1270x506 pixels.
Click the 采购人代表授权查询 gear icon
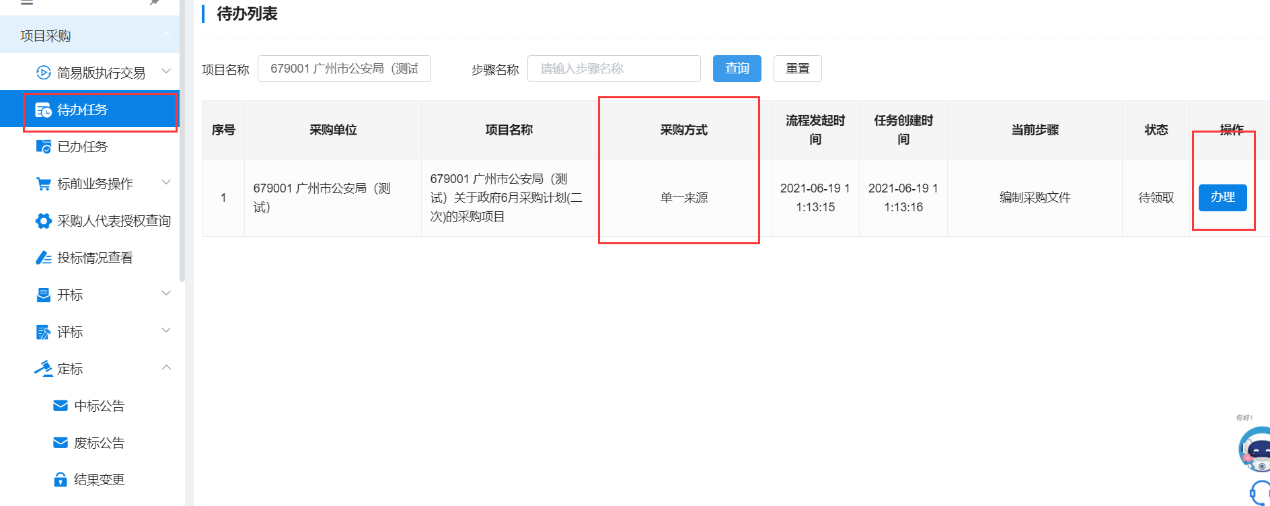click(43, 221)
